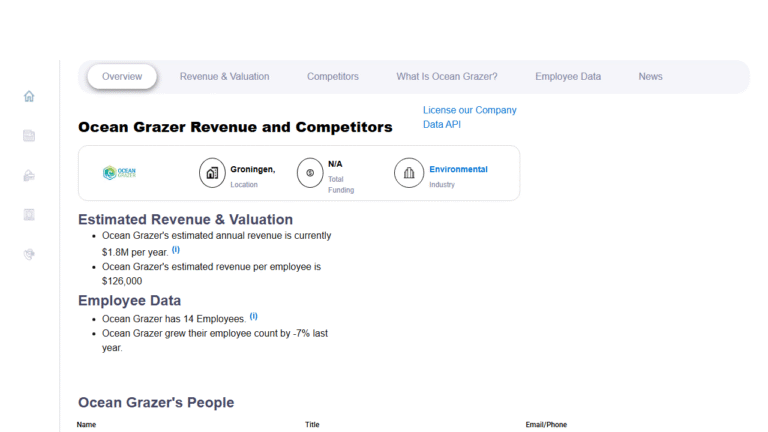The image size is (768, 432).
Task: Click the Home icon in the left sidebar
Action: click(29, 96)
